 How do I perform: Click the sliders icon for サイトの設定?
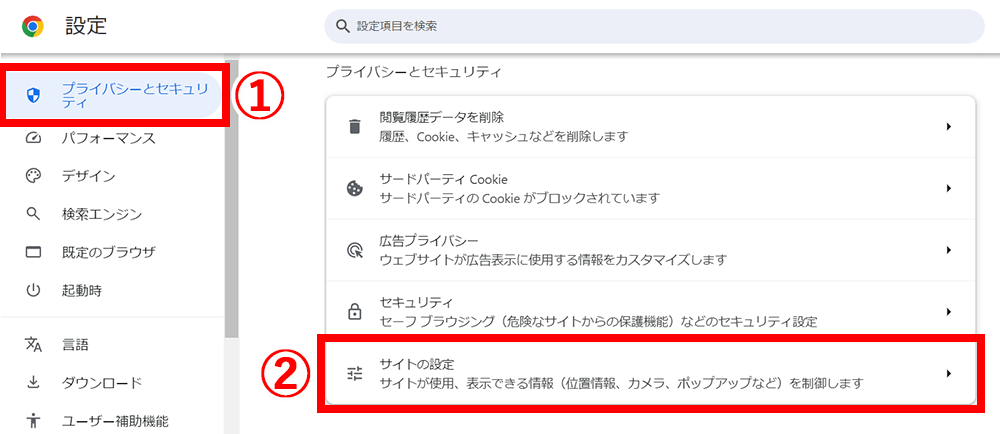(354, 373)
